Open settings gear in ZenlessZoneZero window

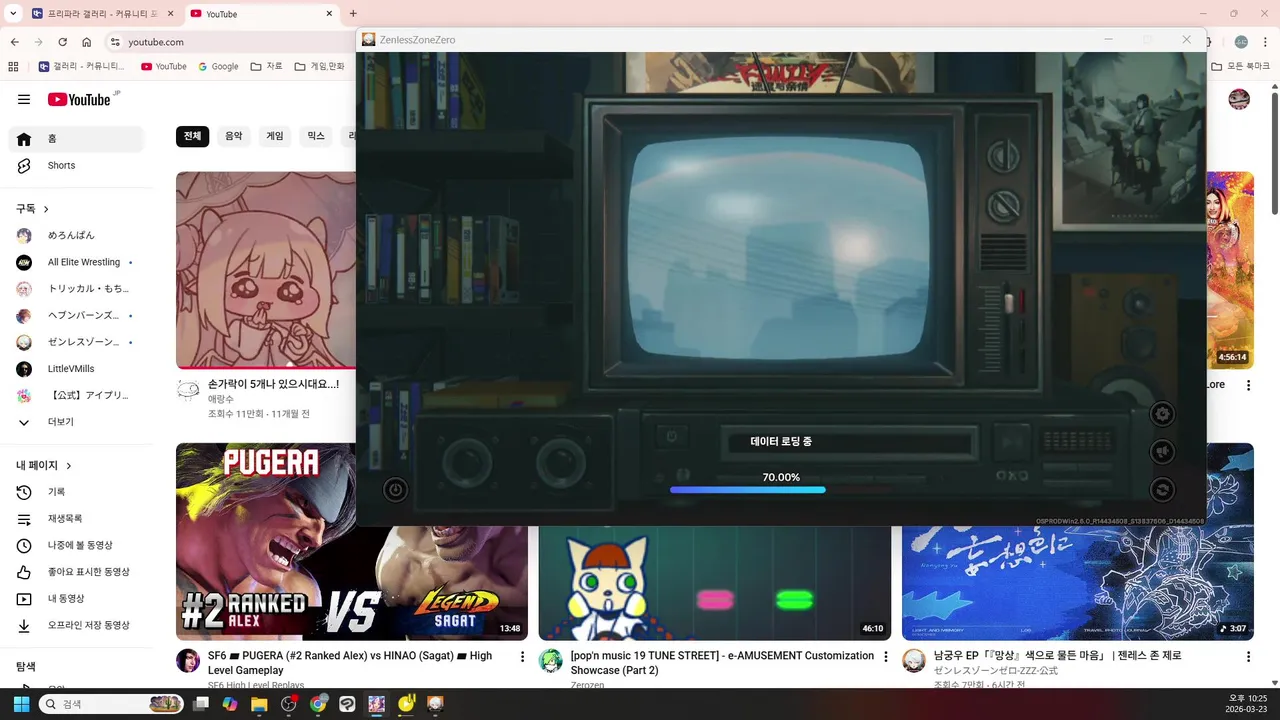pos(1162,414)
